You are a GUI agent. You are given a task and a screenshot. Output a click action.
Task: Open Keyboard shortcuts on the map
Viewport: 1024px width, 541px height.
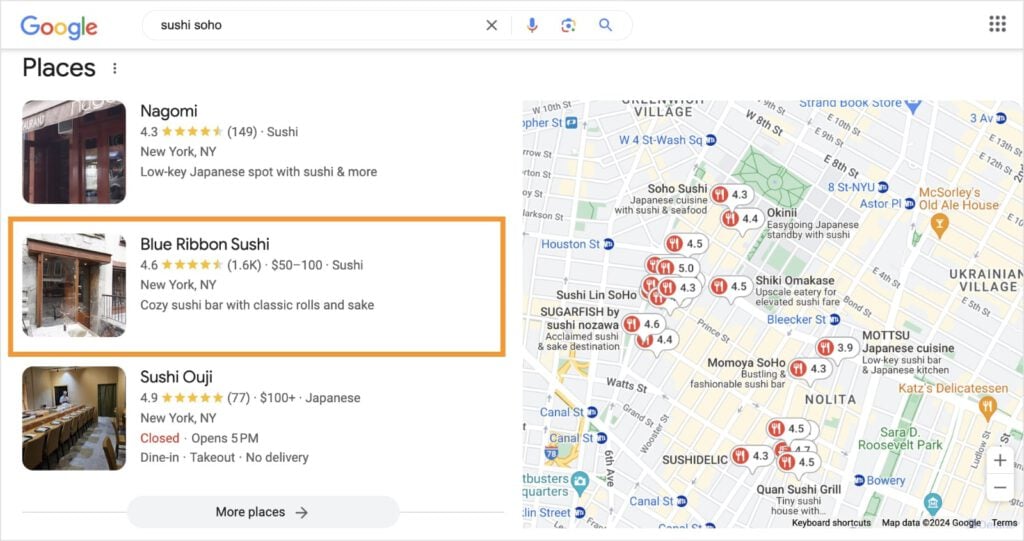tap(831, 523)
